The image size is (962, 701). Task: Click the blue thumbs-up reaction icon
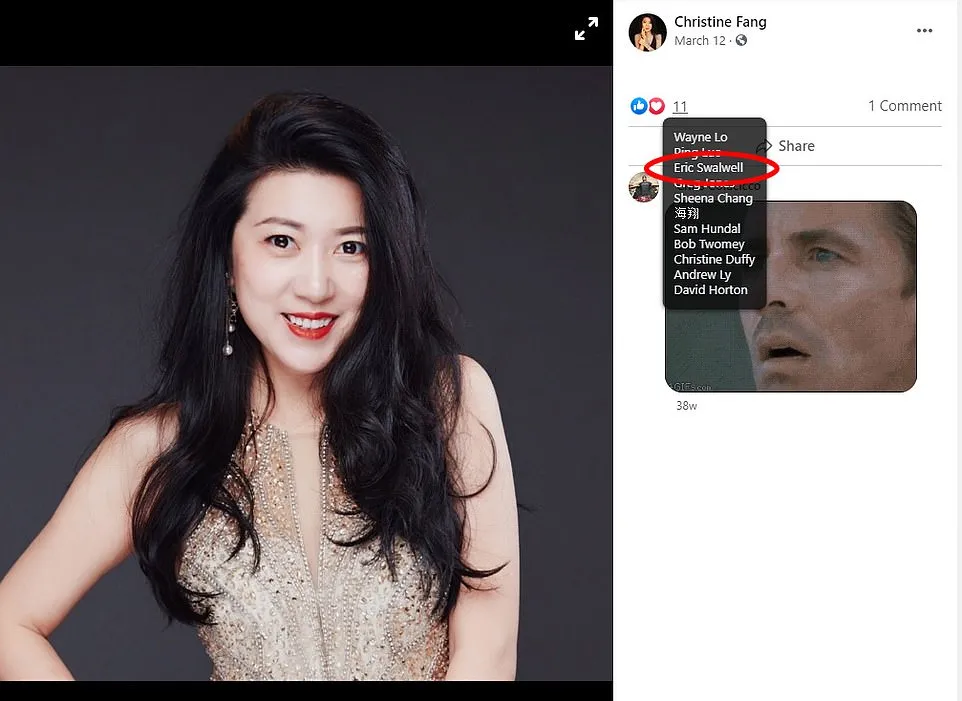(639, 106)
